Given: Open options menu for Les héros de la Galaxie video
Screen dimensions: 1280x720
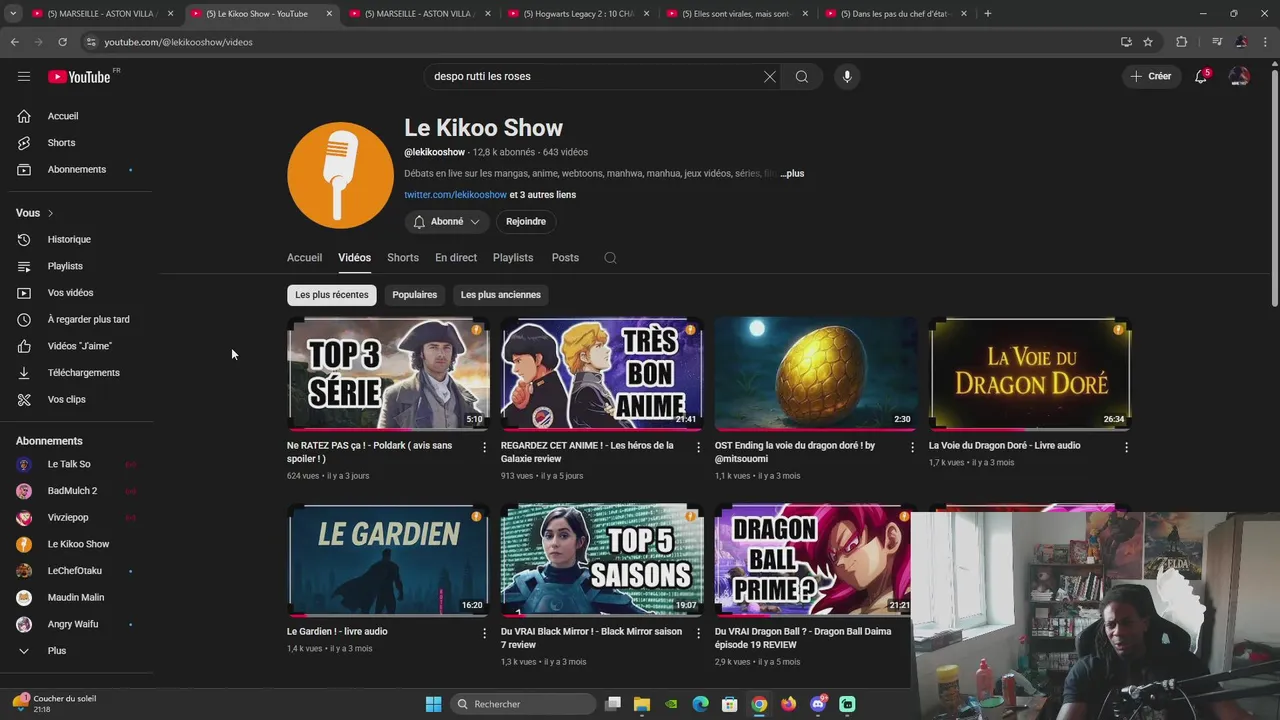Looking at the screenshot, I should (x=698, y=448).
